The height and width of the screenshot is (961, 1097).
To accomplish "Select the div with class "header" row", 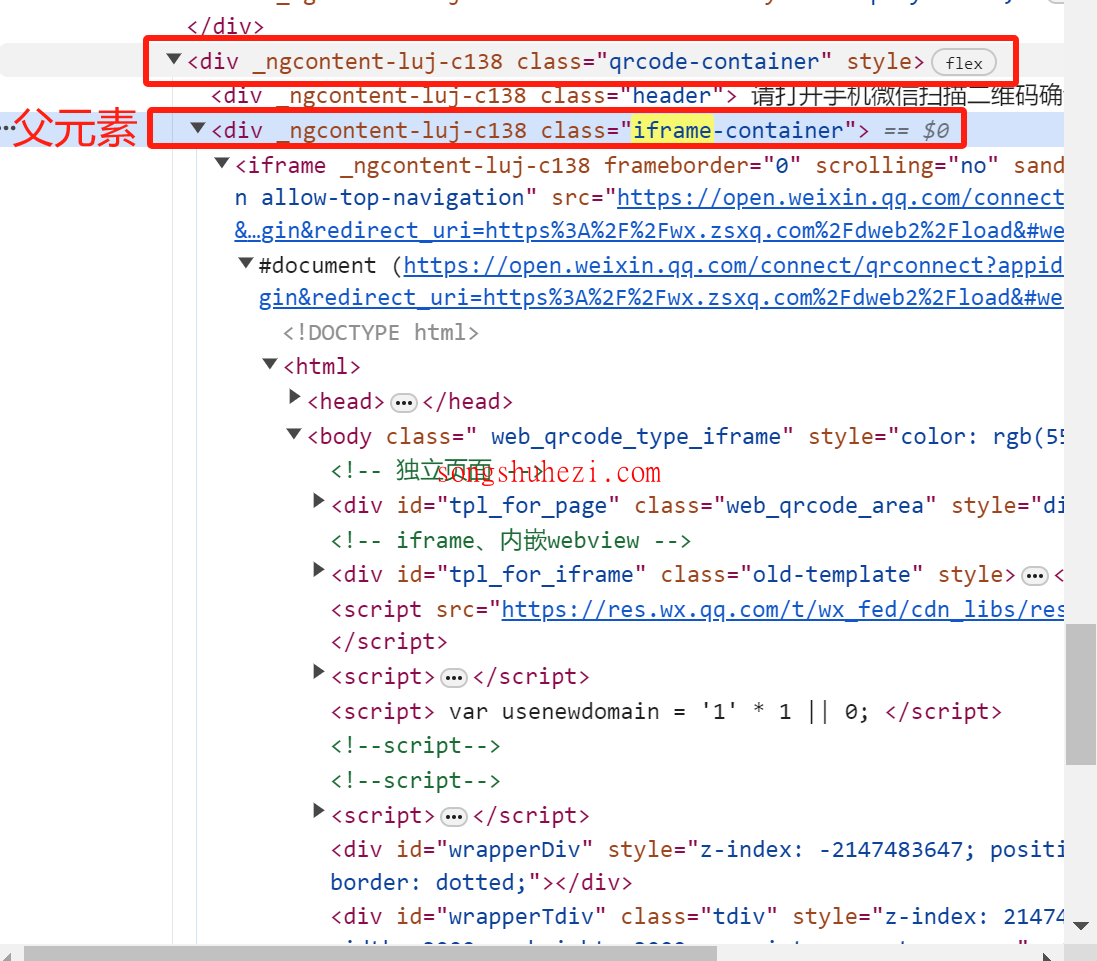I will (x=637, y=96).
